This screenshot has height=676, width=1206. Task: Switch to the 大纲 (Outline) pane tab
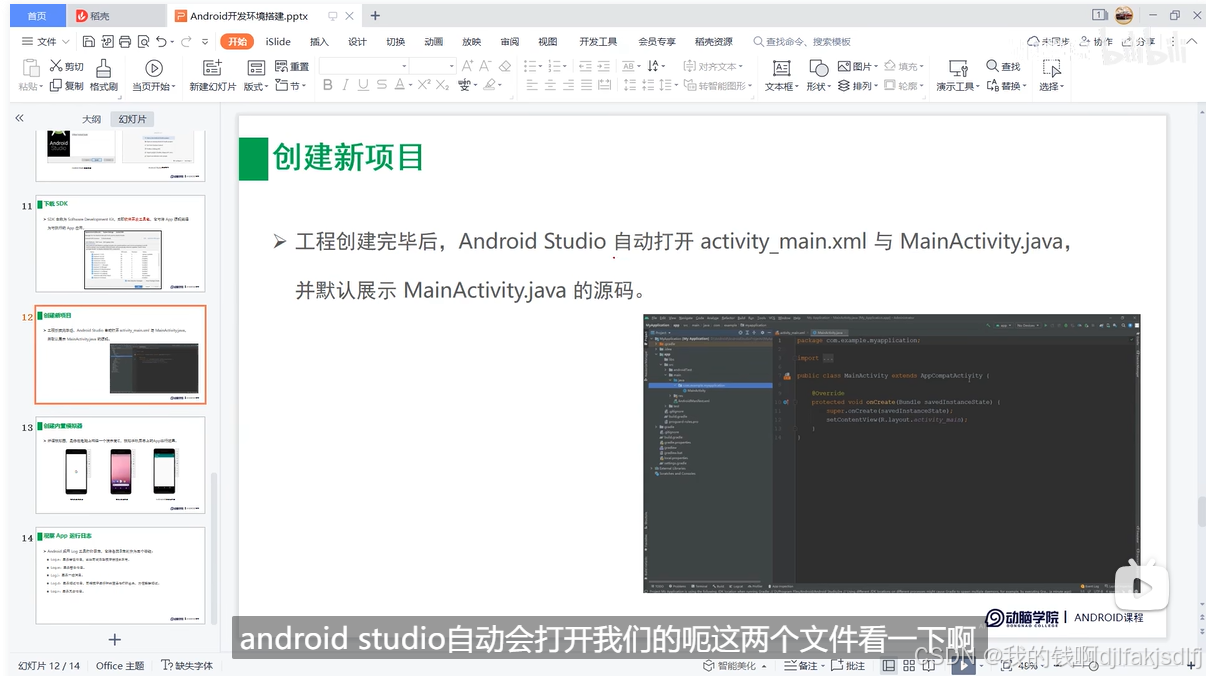91,118
